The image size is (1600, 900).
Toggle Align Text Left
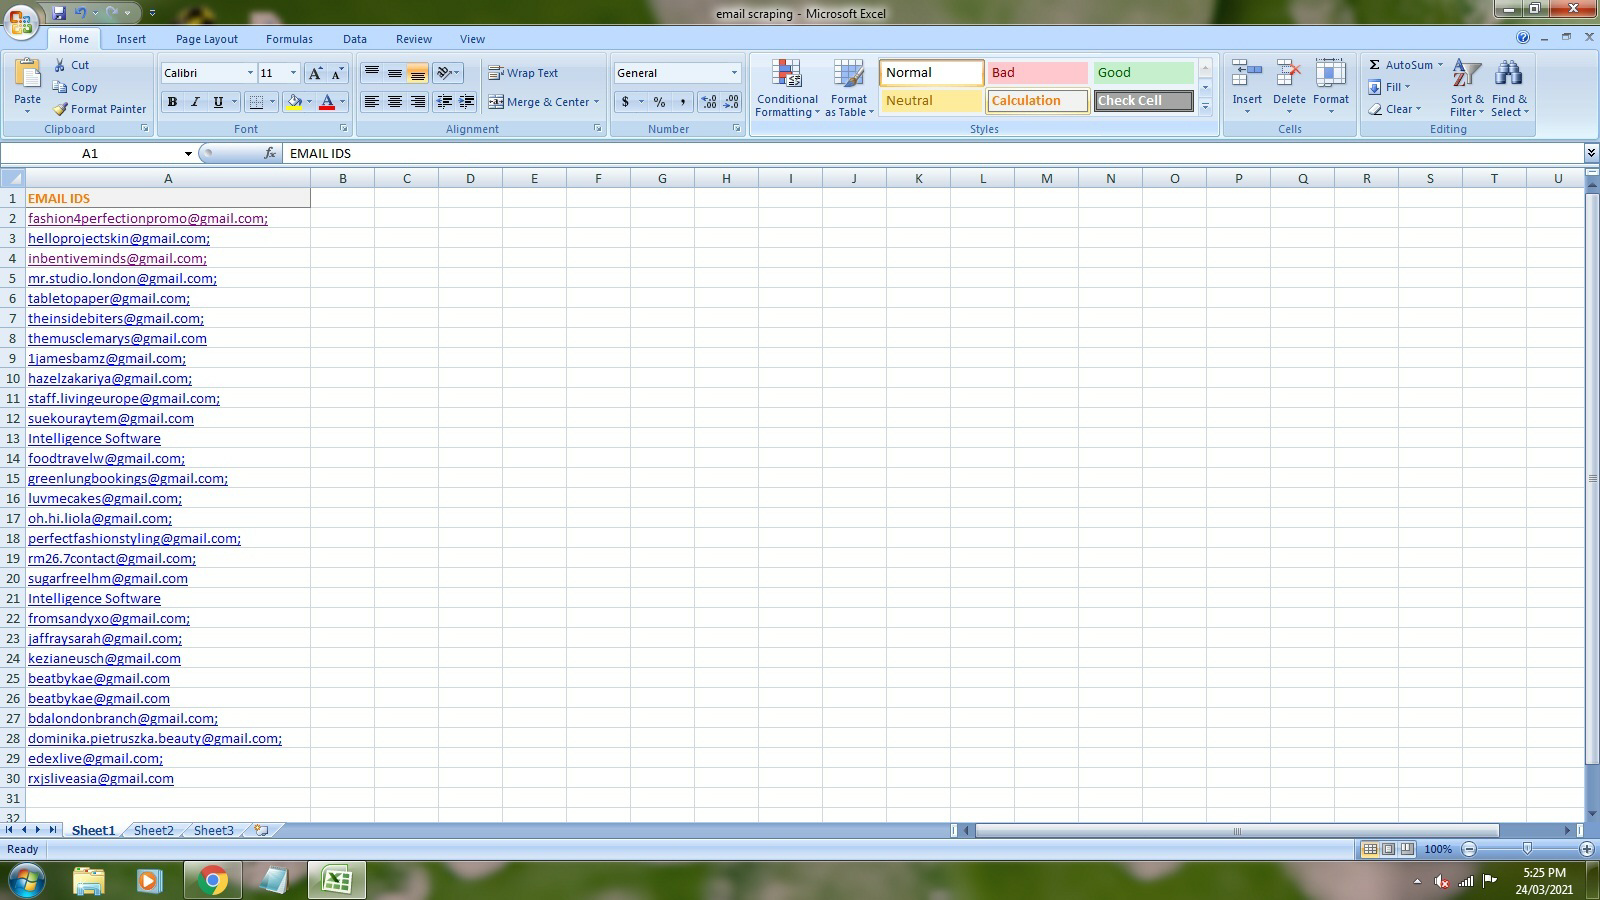click(x=372, y=102)
